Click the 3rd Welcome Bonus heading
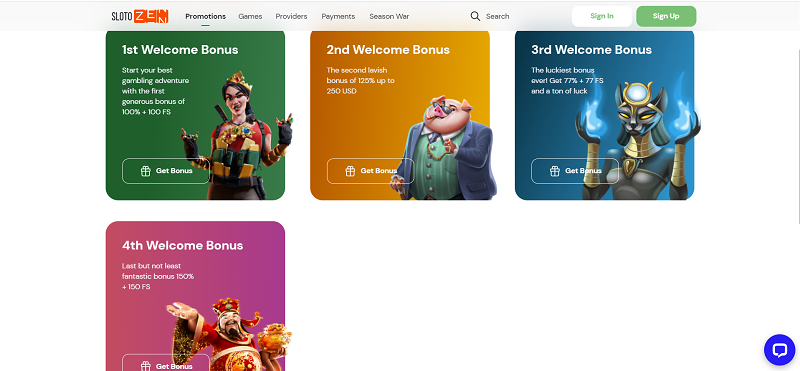800x371 pixels. [x=591, y=50]
